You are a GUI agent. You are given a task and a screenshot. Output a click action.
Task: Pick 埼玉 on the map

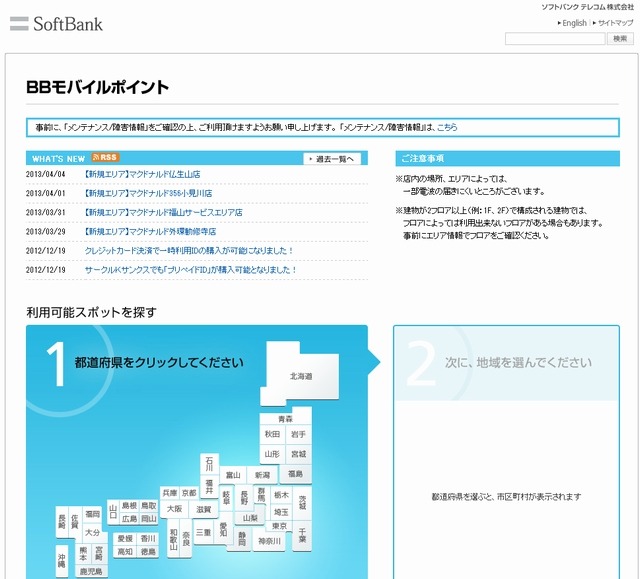pyautogui.click(x=281, y=512)
